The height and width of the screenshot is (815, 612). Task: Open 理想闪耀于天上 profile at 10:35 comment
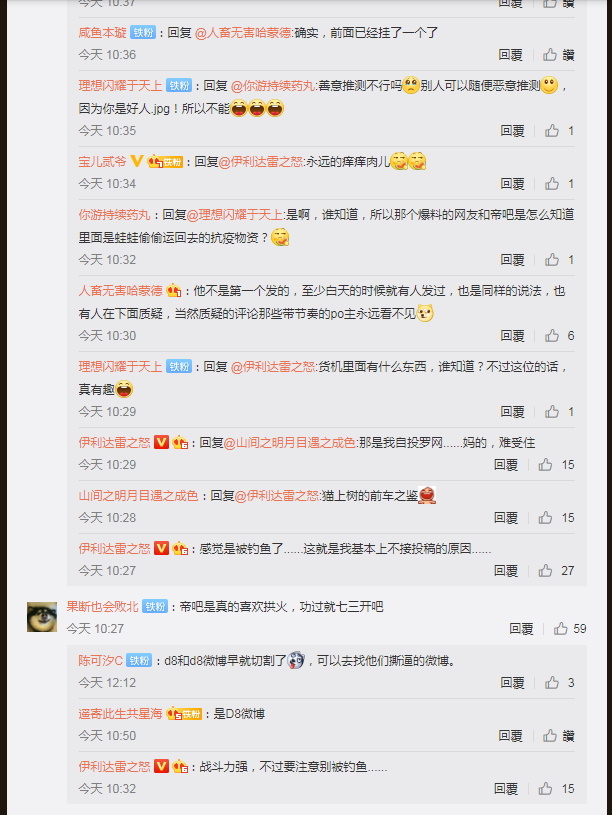pos(120,85)
